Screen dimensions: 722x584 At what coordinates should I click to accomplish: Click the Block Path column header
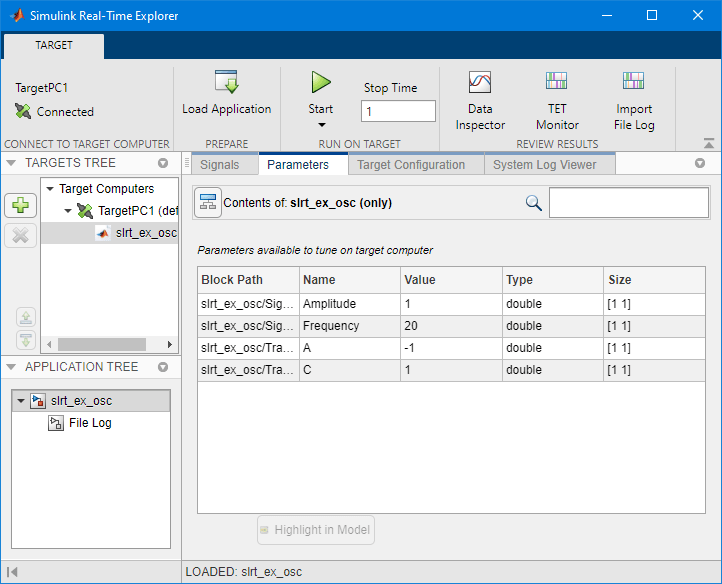coord(249,280)
